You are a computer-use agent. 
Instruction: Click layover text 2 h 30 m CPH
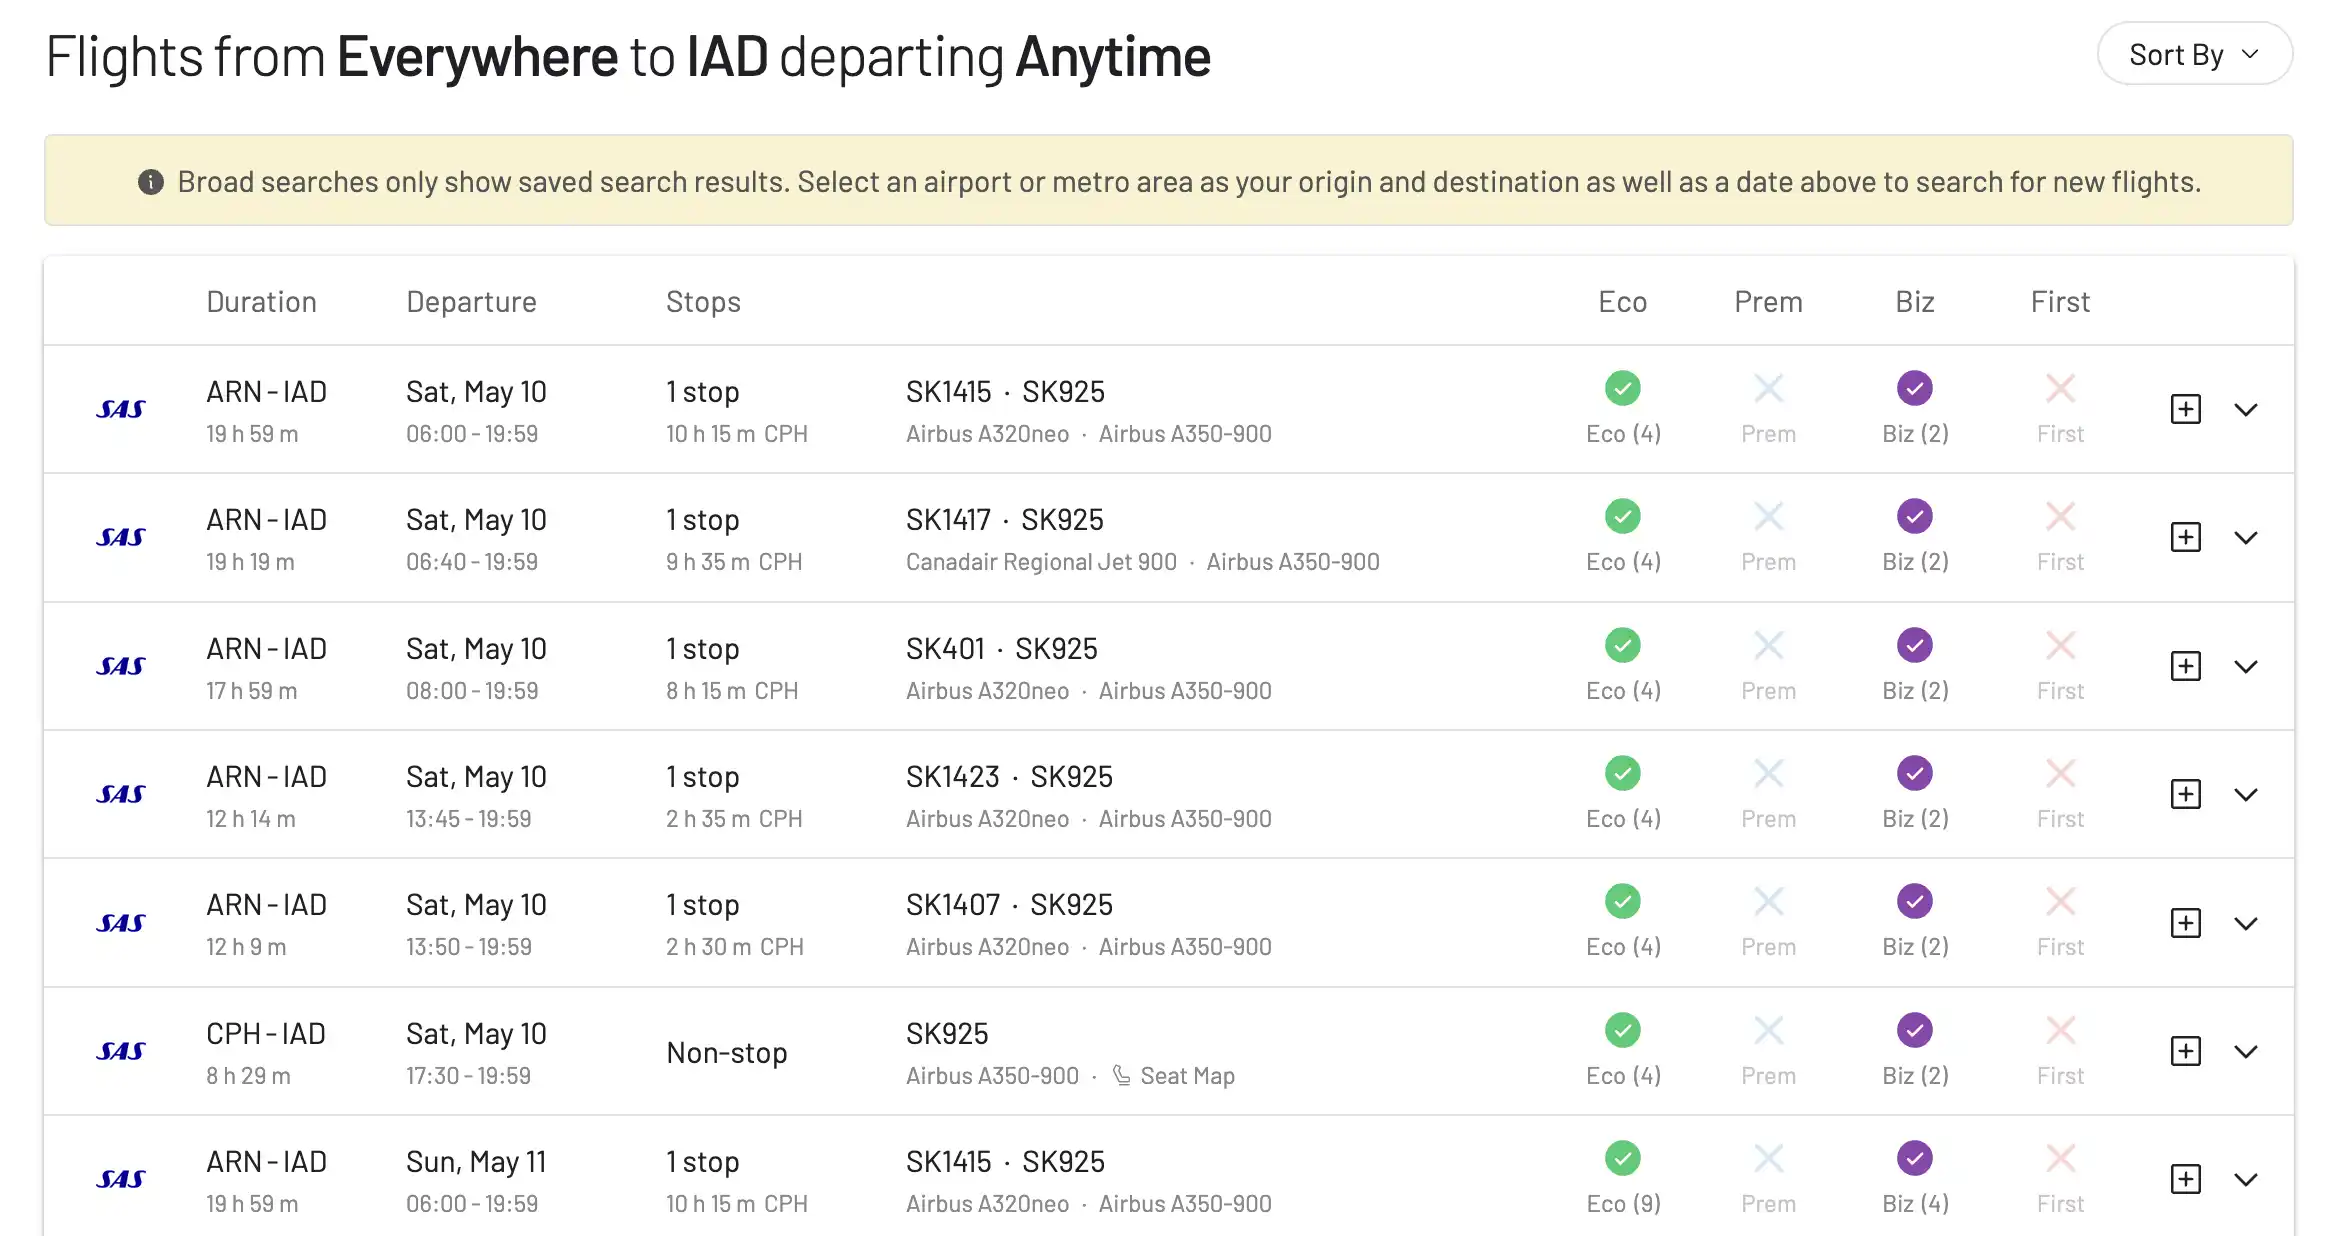pyautogui.click(x=735, y=947)
